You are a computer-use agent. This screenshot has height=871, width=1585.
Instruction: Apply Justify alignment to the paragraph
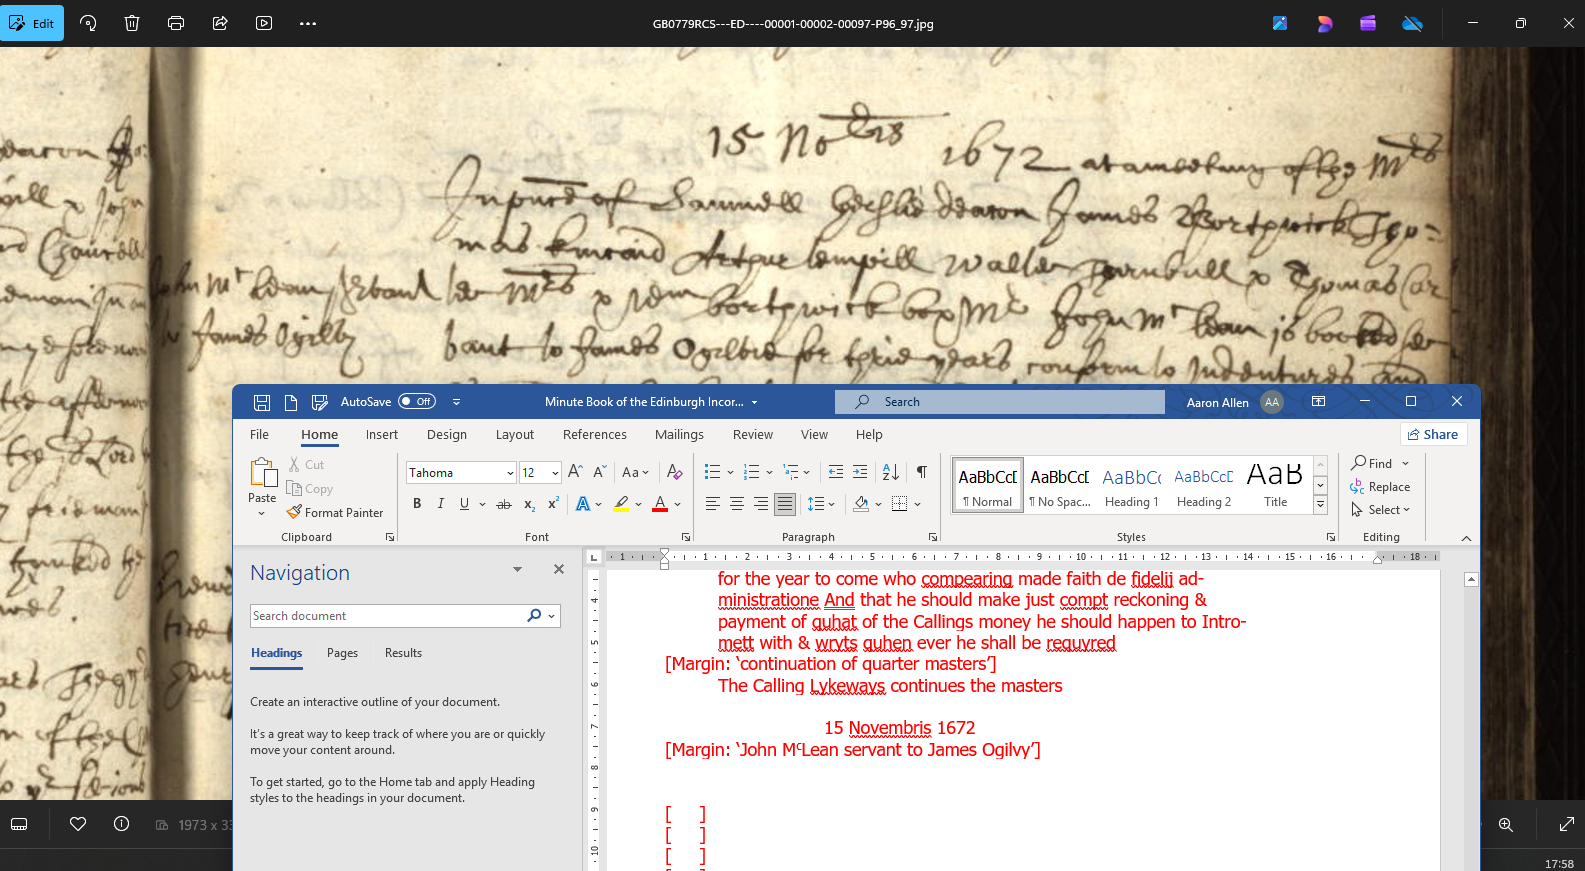(x=785, y=504)
